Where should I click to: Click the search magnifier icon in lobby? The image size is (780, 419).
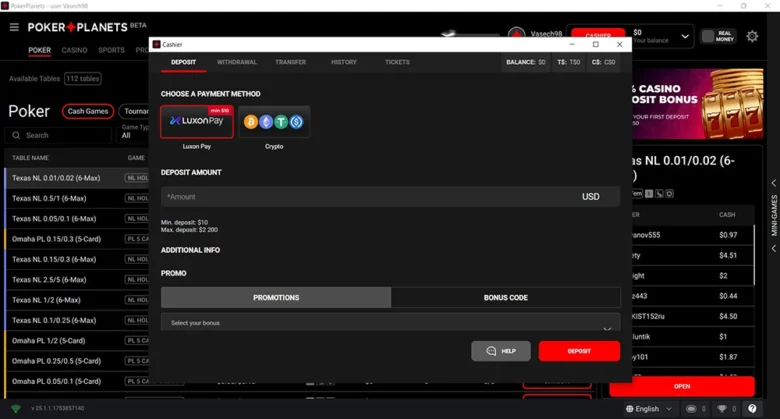coord(16,135)
